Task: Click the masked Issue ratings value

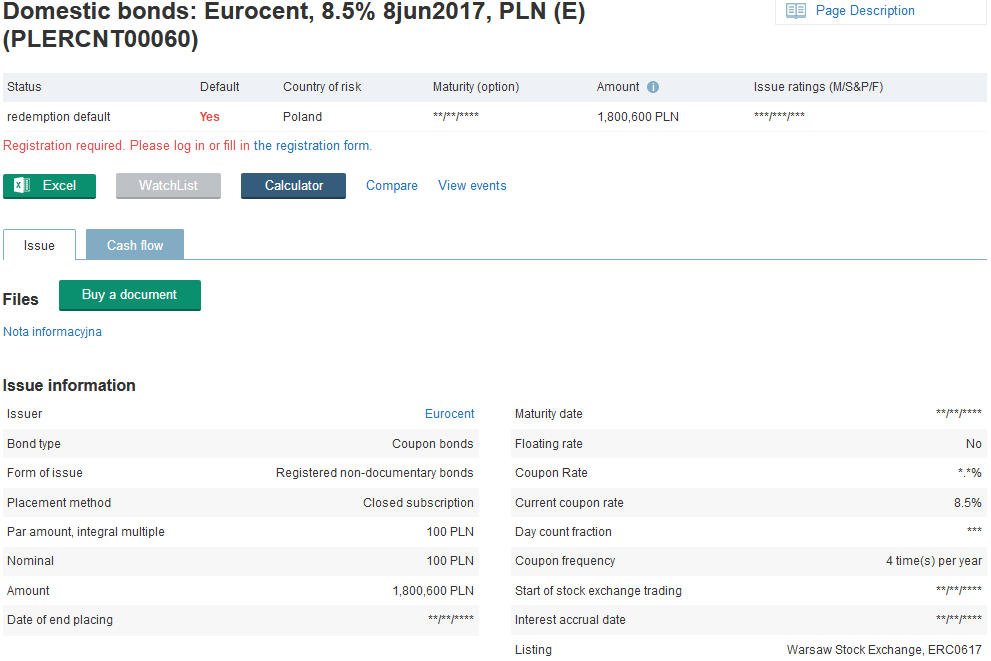Action: [779, 117]
